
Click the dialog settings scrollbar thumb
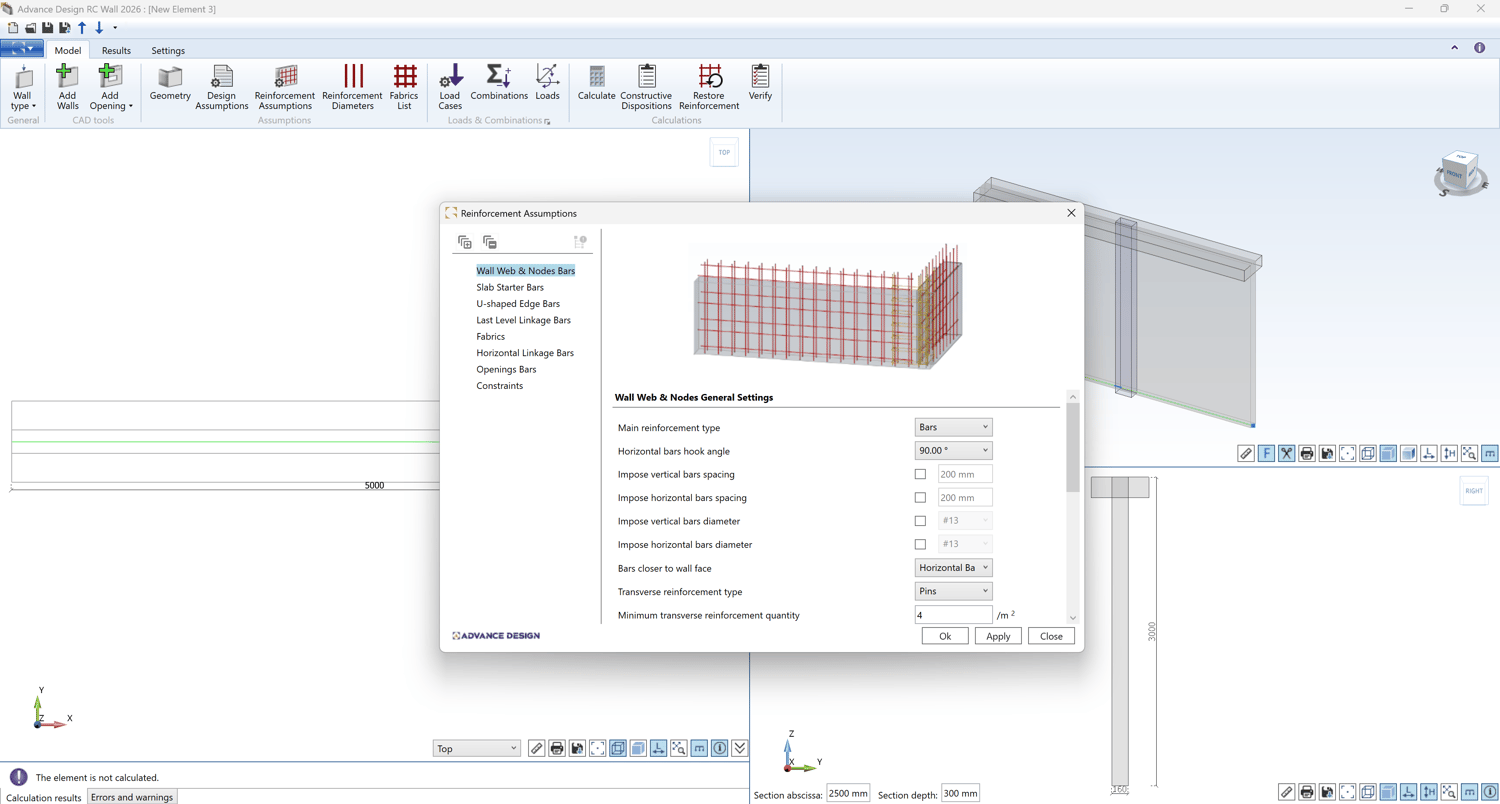(1073, 448)
